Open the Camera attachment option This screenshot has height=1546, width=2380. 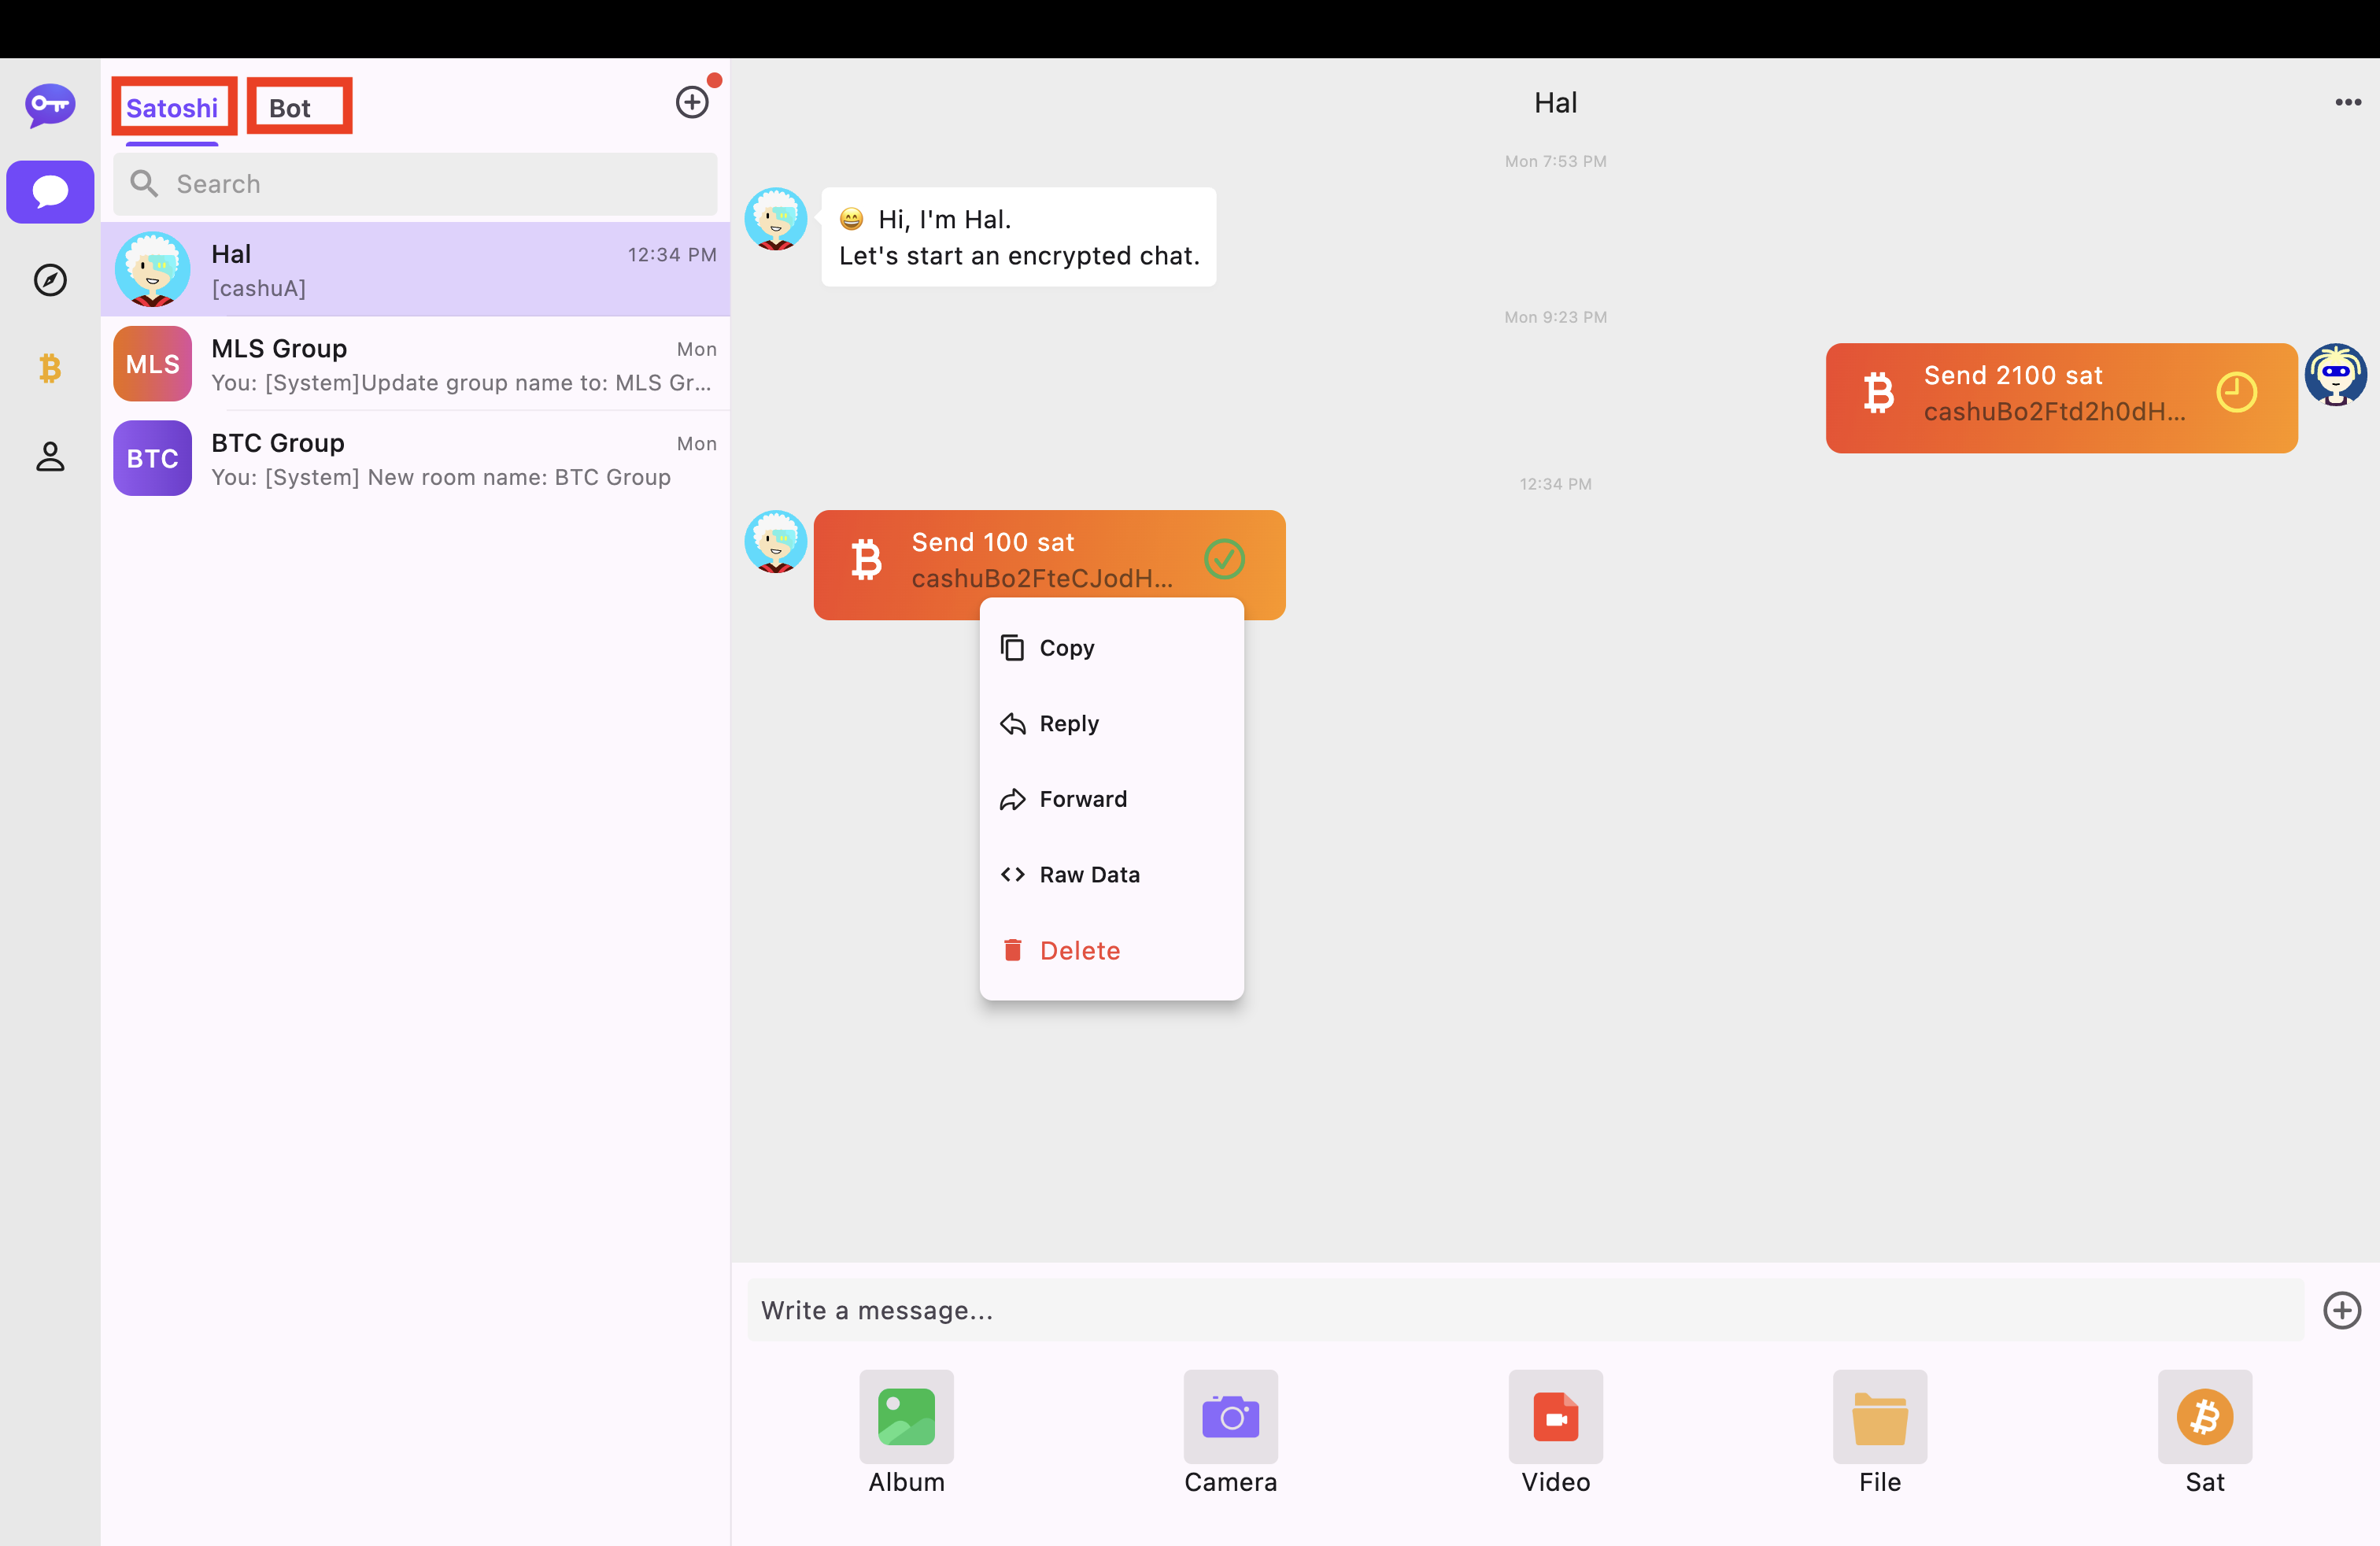pos(1231,1432)
